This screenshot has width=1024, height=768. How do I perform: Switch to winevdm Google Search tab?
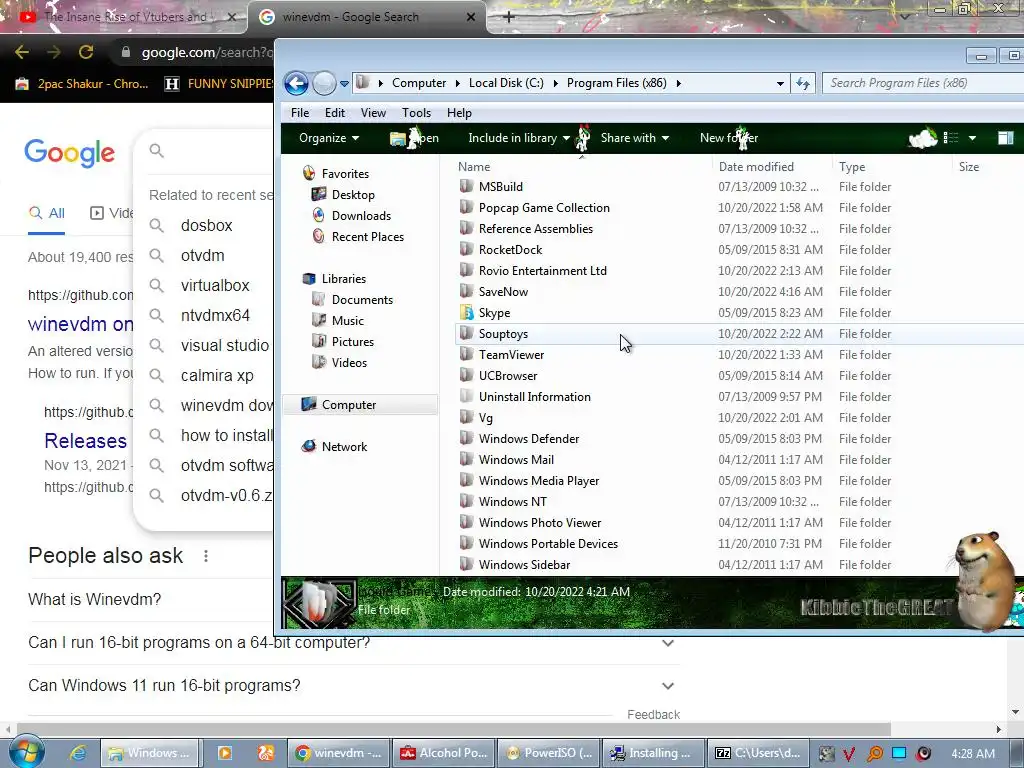tap(367, 17)
